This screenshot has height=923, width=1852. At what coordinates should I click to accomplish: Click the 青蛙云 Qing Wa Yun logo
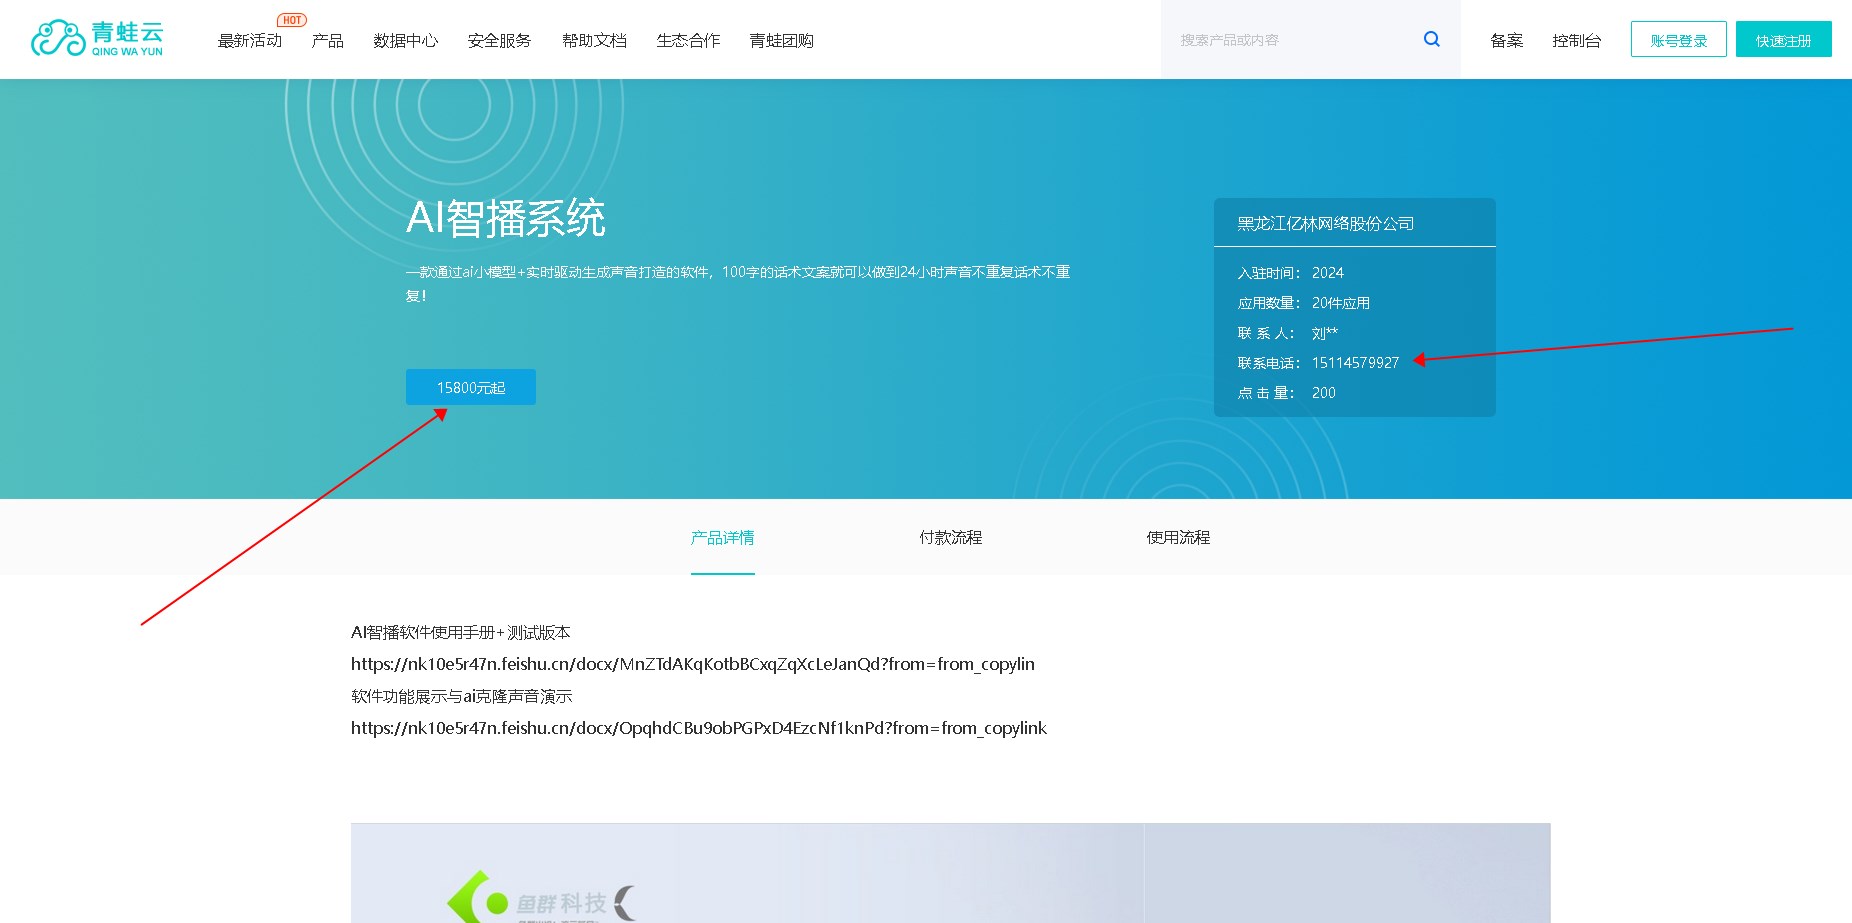point(97,39)
